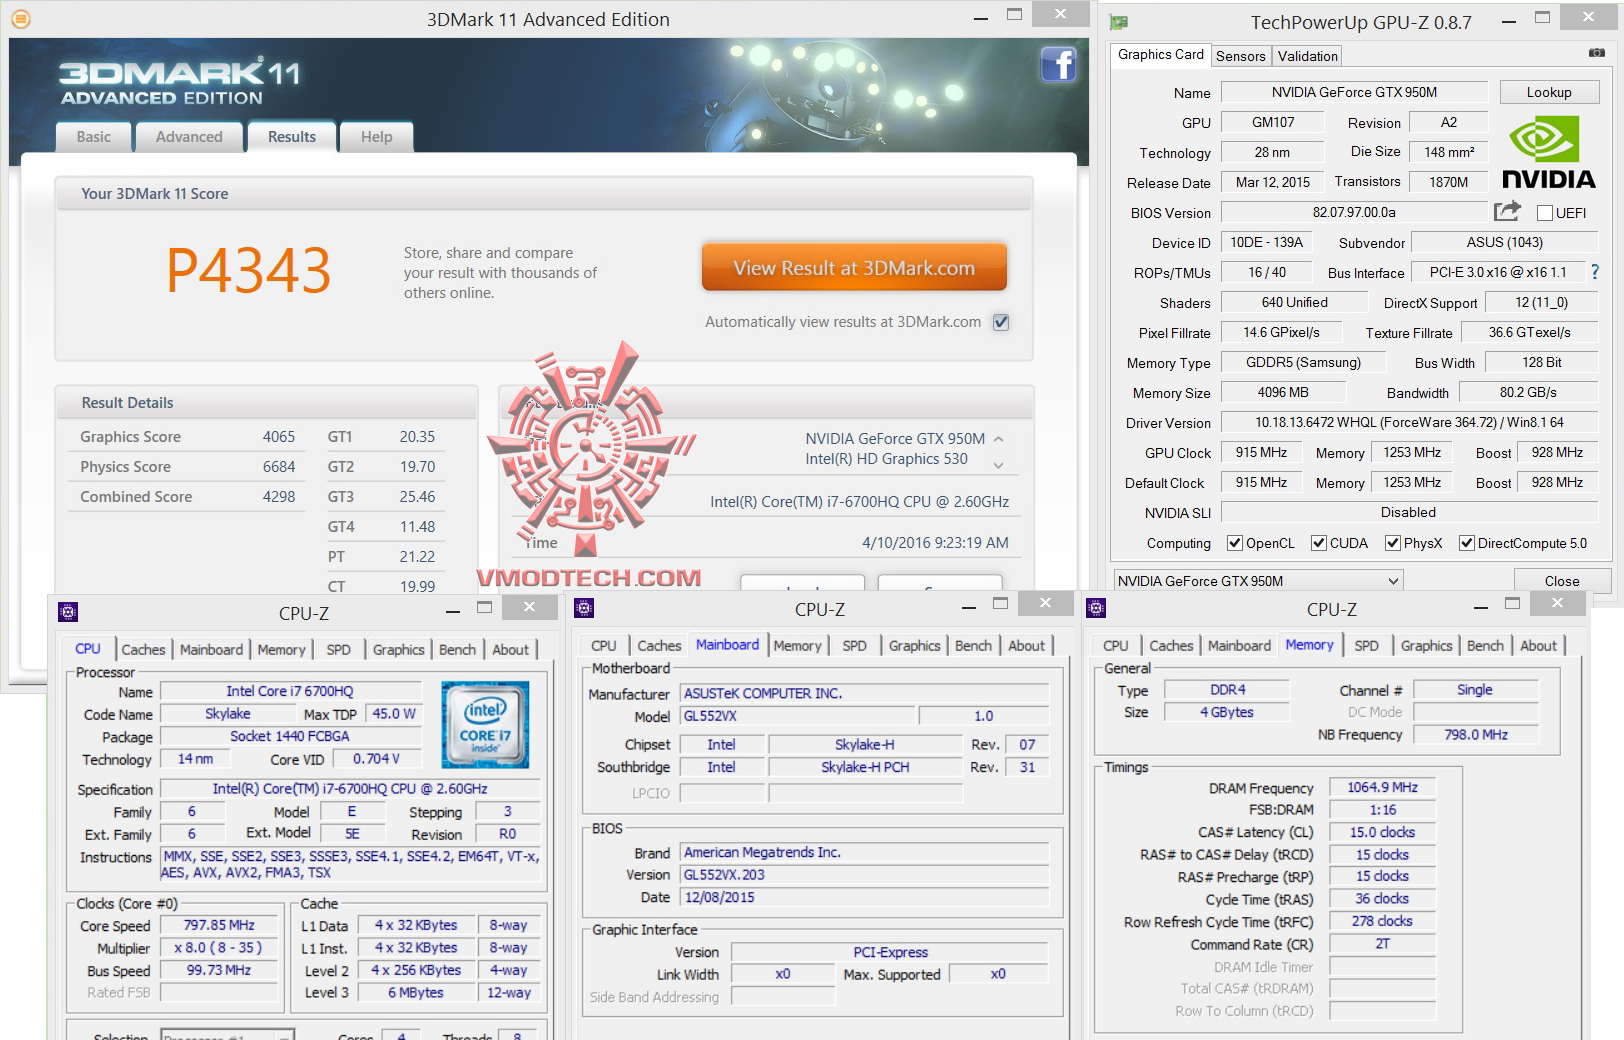Toggle the CUDA checkbox
The image size is (1624, 1040).
pos(1319,543)
